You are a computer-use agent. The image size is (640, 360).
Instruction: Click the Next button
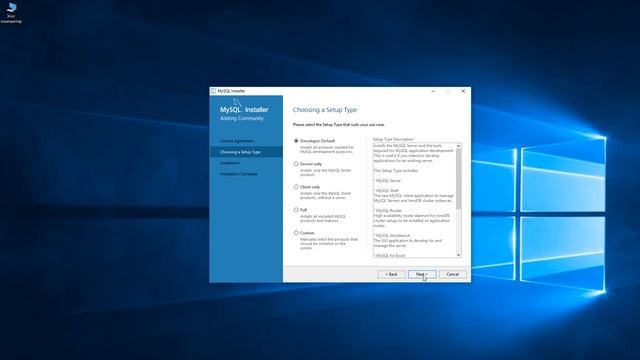(422, 274)
